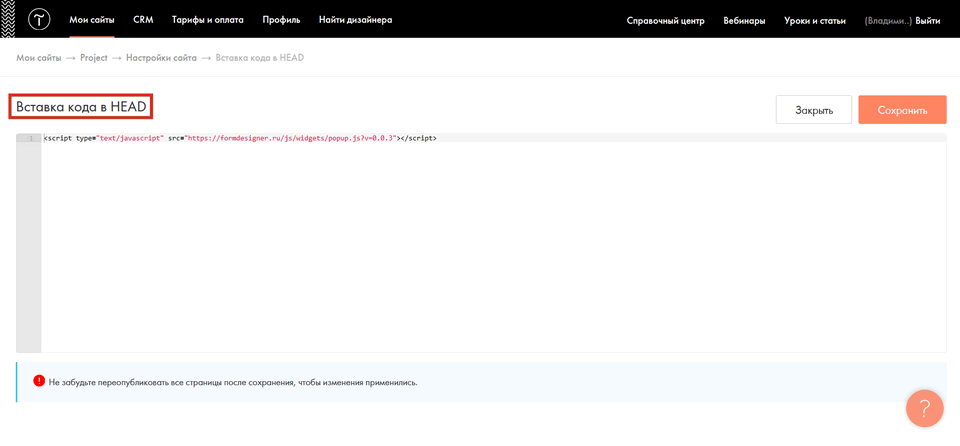Open the Вебинары link

point(745,21)
